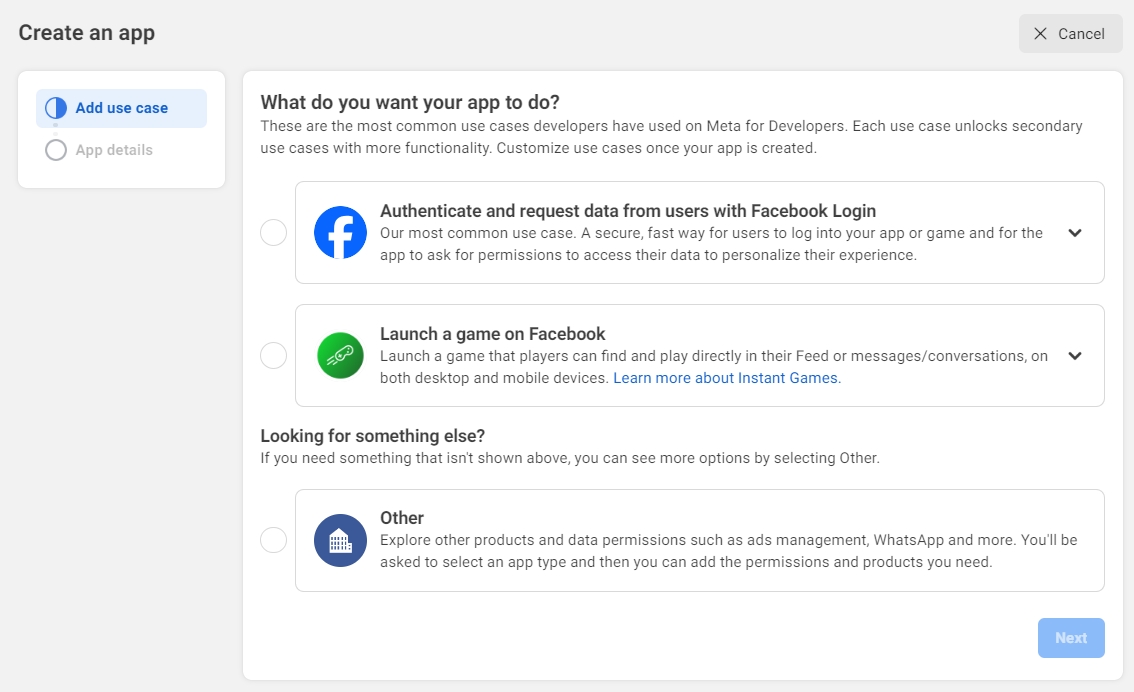
Task: Click the half-filled circle step icon
Action: tap(56, 108)
